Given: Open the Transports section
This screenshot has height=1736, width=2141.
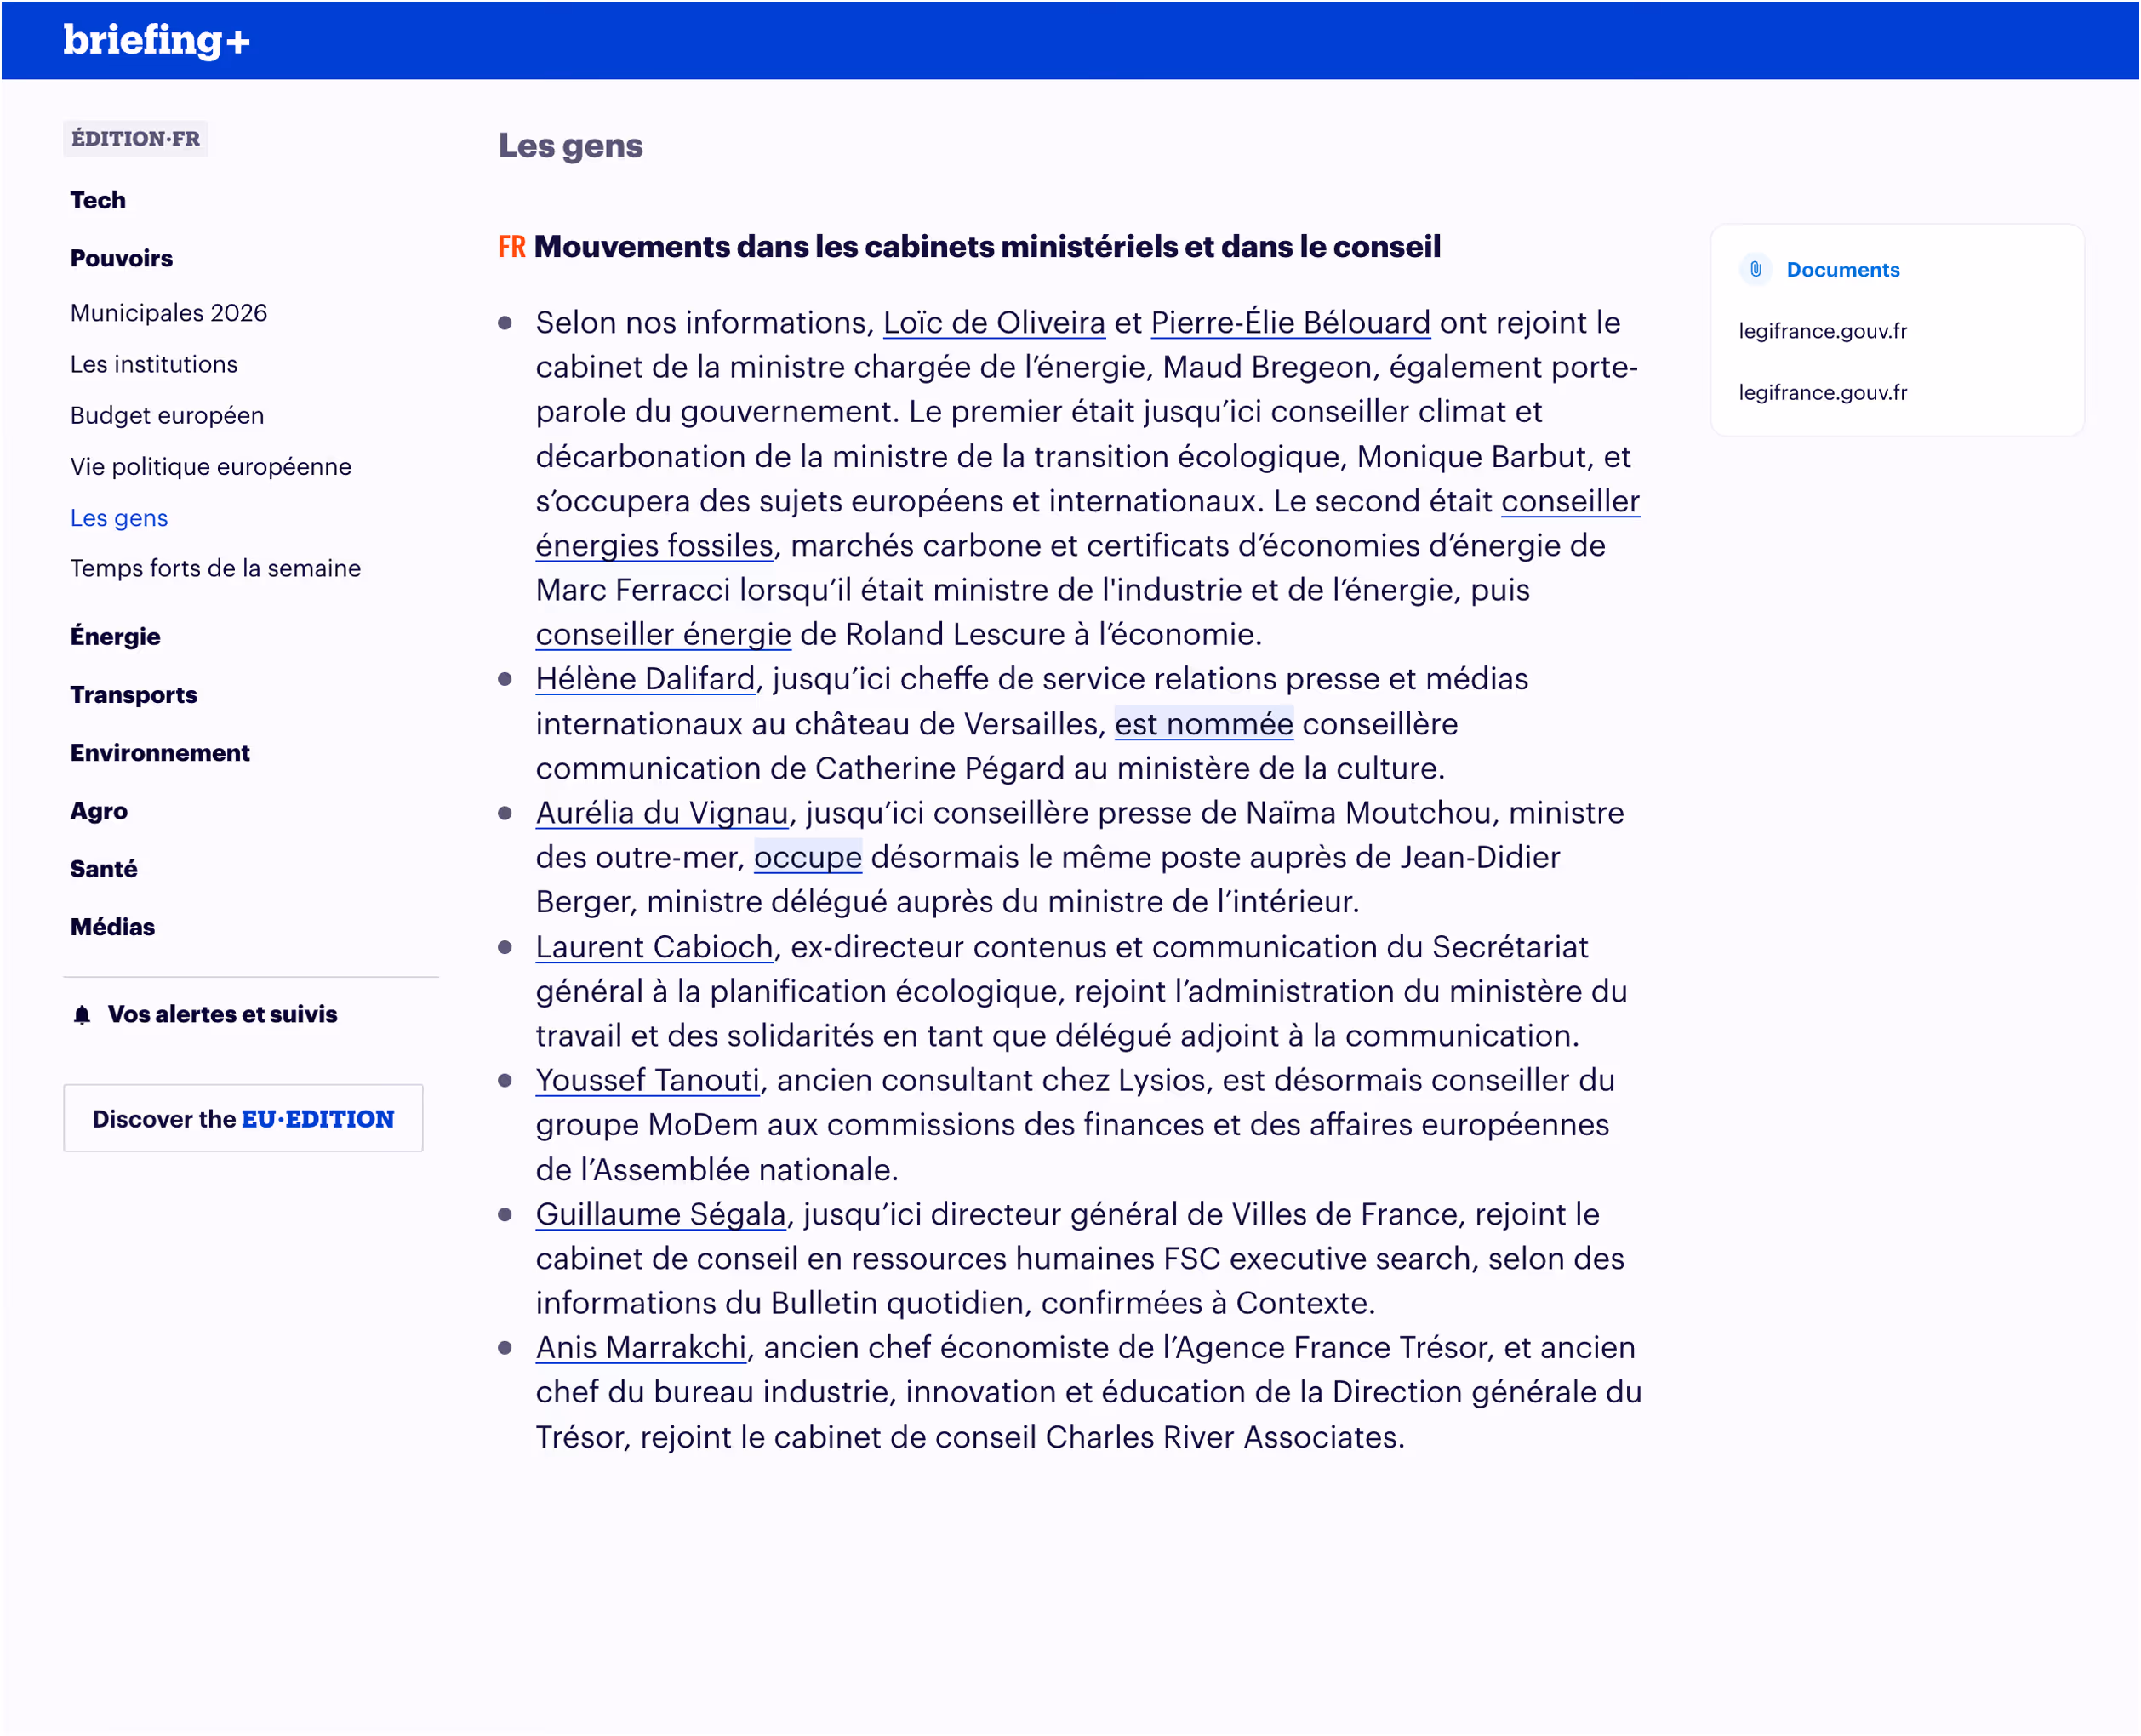Looking at the screenshot, I should point(133,694).
